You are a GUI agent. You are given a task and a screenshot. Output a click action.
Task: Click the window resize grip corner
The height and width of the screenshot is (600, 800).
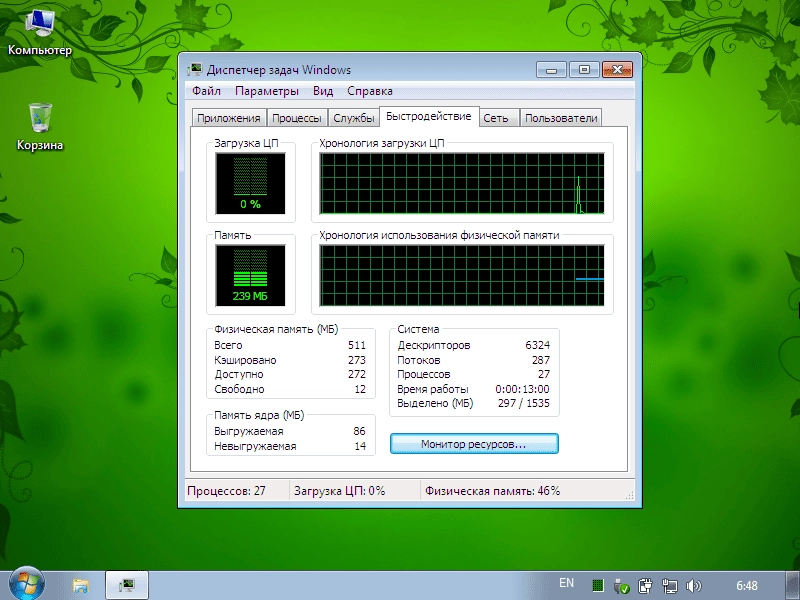[x=630, y=495]
